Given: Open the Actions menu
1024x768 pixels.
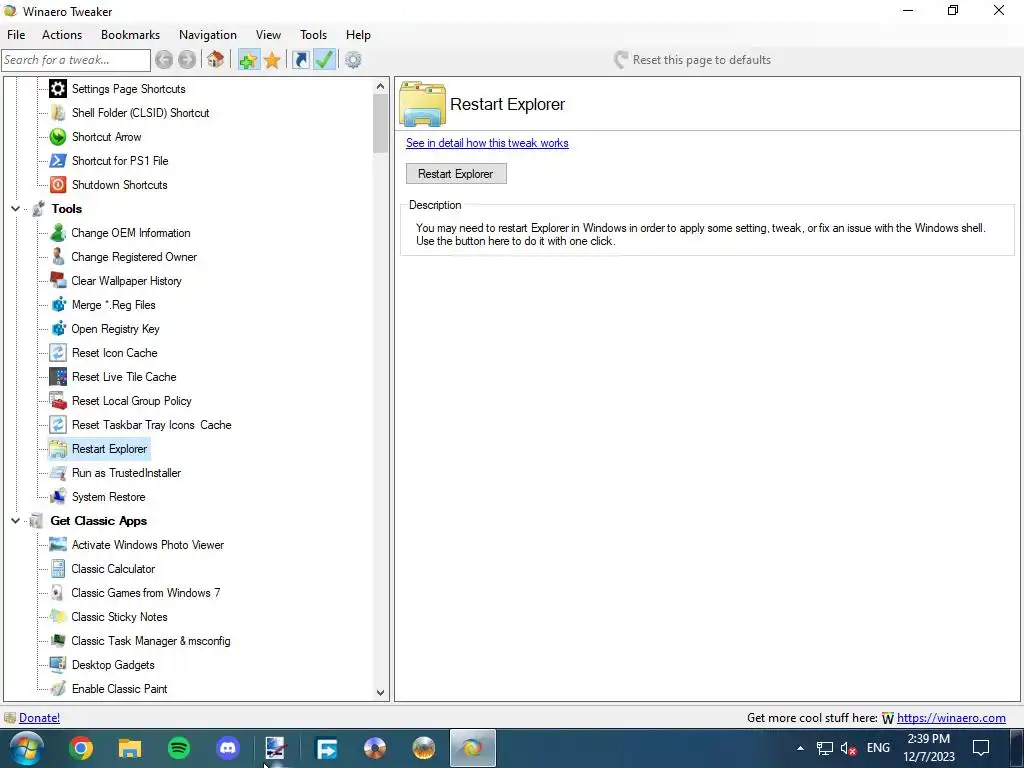Looking at the screenshot, I should (62, 35).
